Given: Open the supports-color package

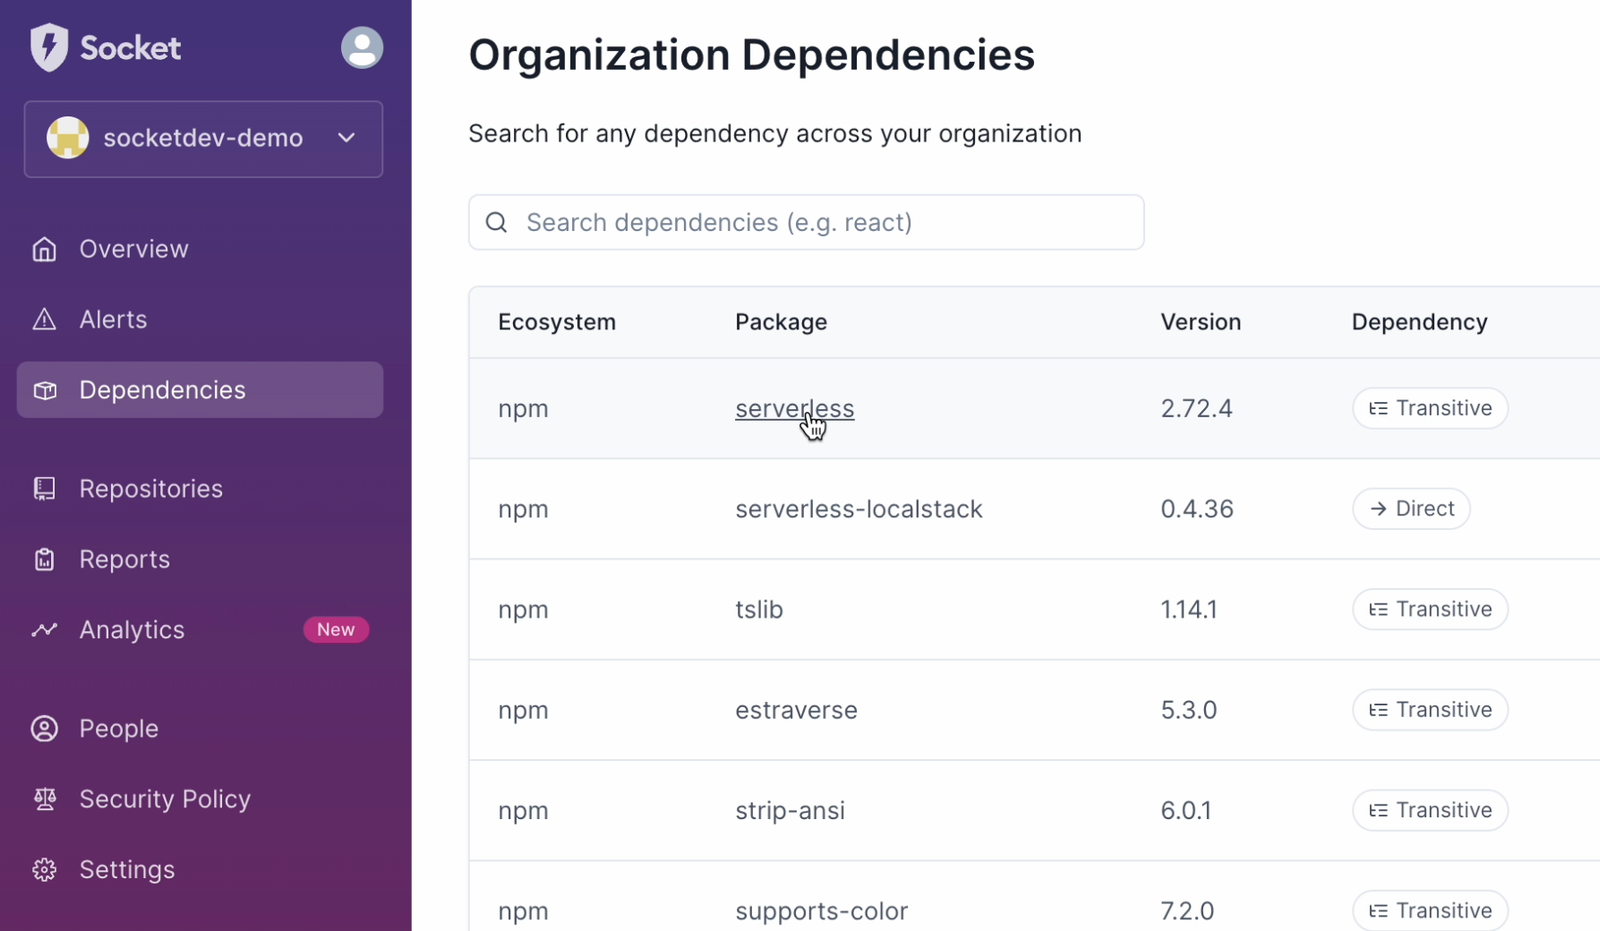Looking at the screenshot, I should (821, 911).
